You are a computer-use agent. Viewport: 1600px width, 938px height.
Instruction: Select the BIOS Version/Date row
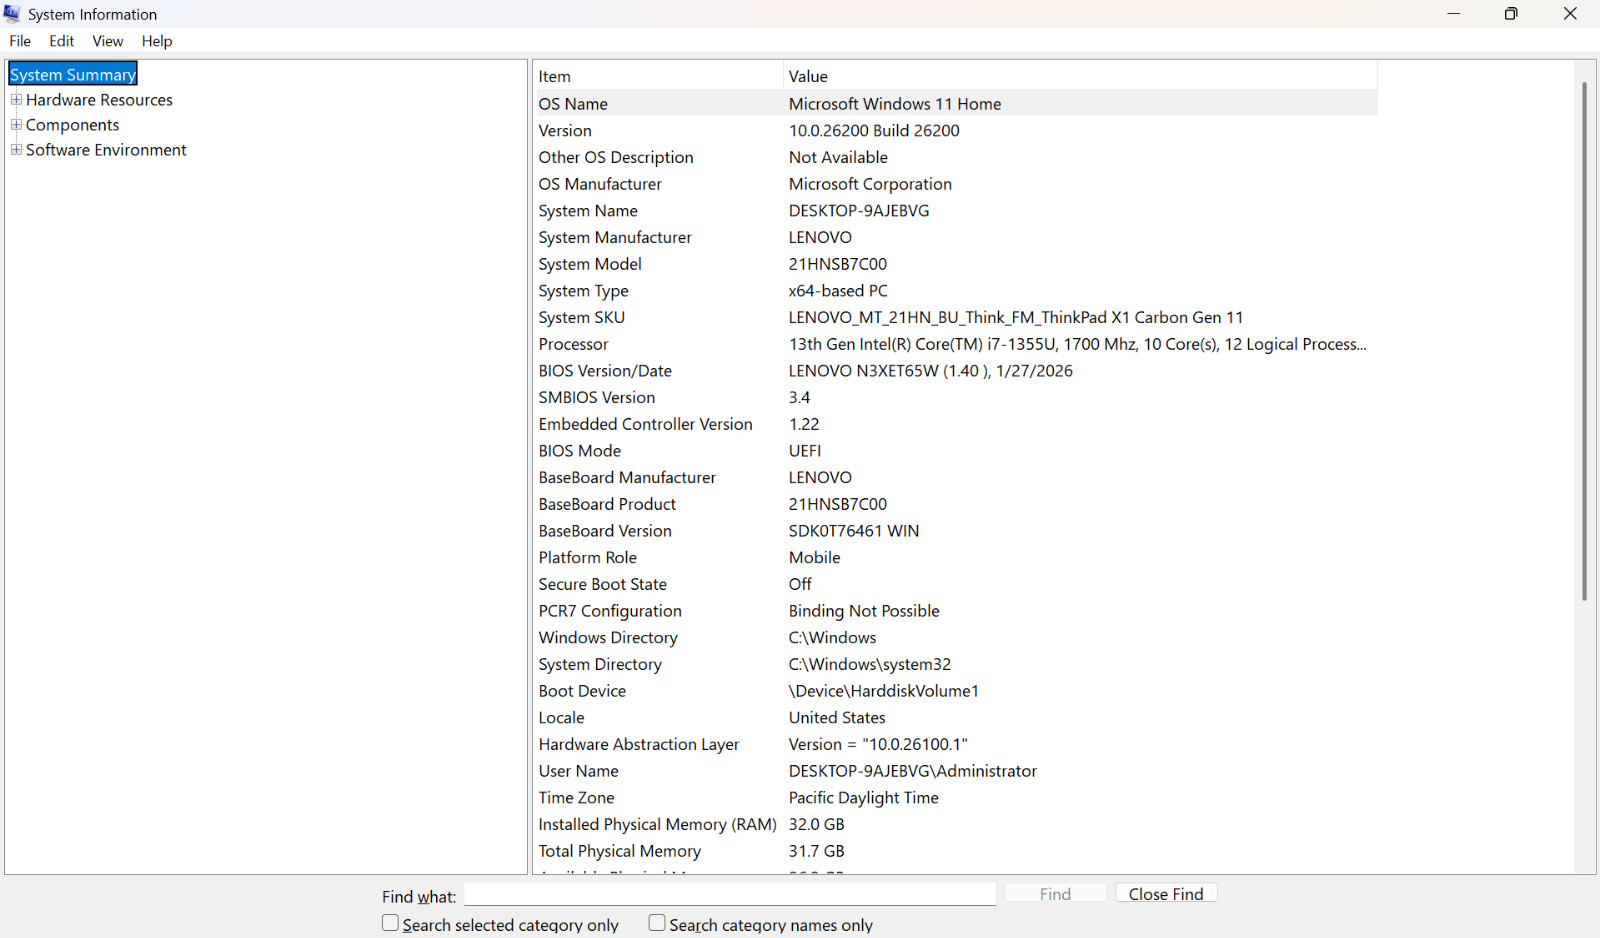(x=957, y=371)
